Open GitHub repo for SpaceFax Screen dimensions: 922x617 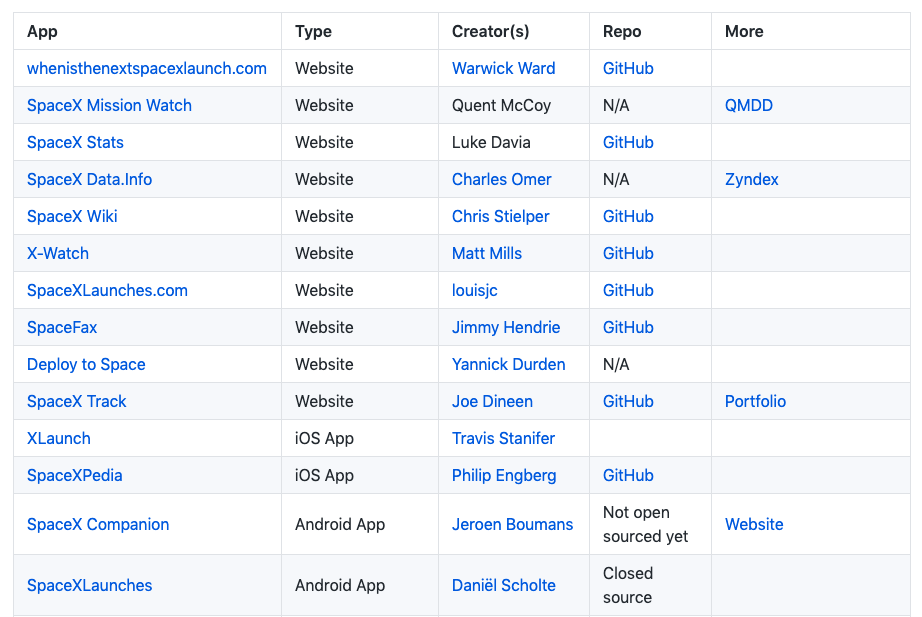628,327
